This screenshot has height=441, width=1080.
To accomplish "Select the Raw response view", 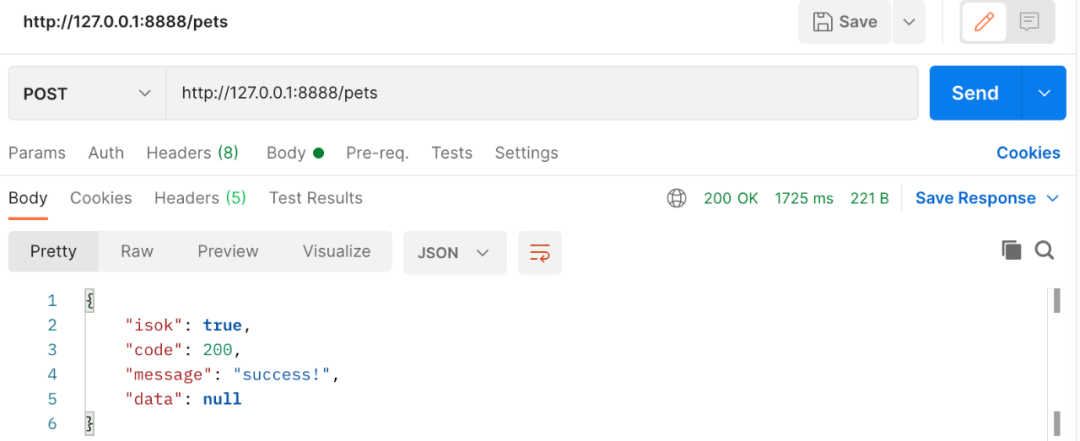I will tap(137, 252).
